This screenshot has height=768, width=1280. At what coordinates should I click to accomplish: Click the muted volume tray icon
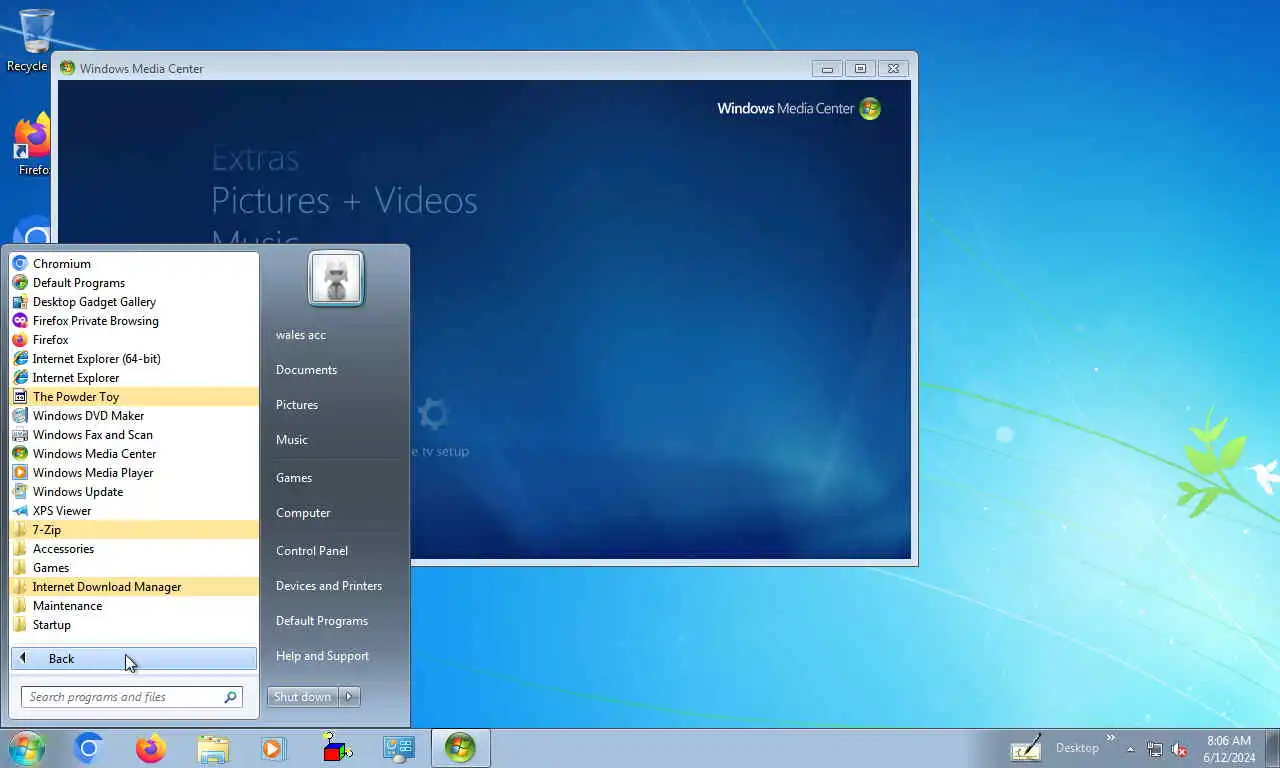coord(1179,749)
